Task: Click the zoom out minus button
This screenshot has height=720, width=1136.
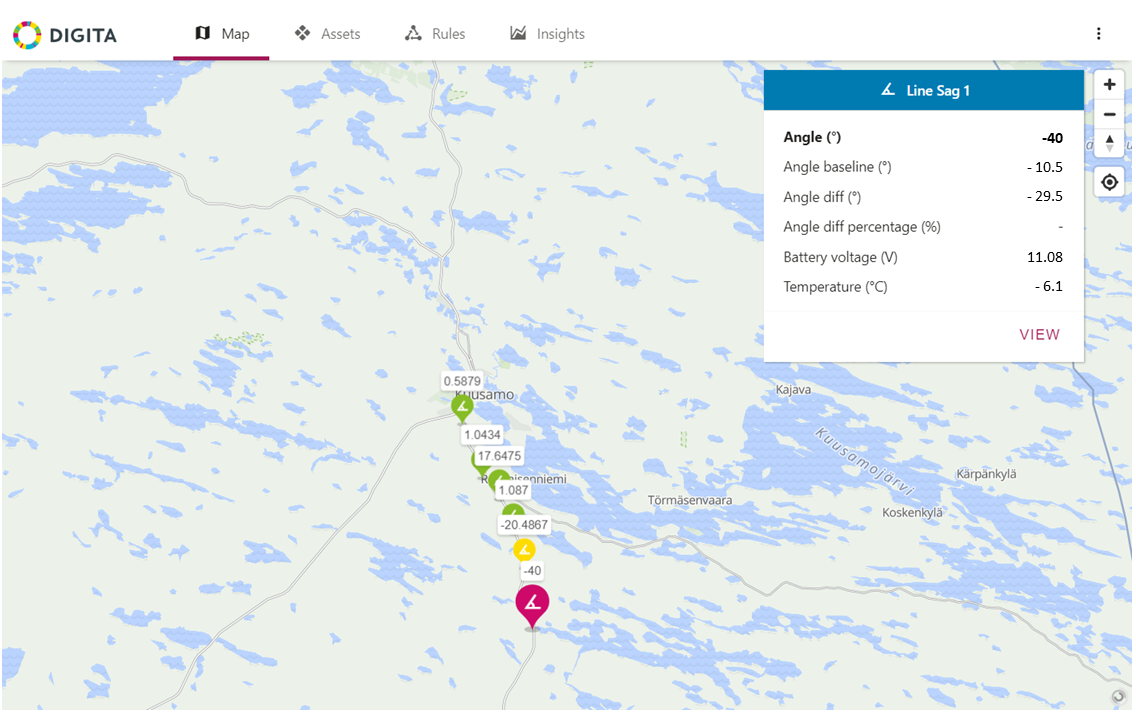Action: [1108, 114]
